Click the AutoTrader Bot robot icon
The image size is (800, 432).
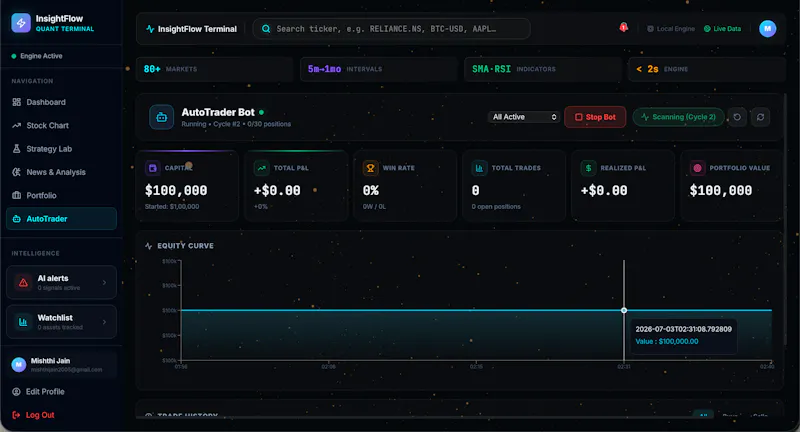pos(162,117)
